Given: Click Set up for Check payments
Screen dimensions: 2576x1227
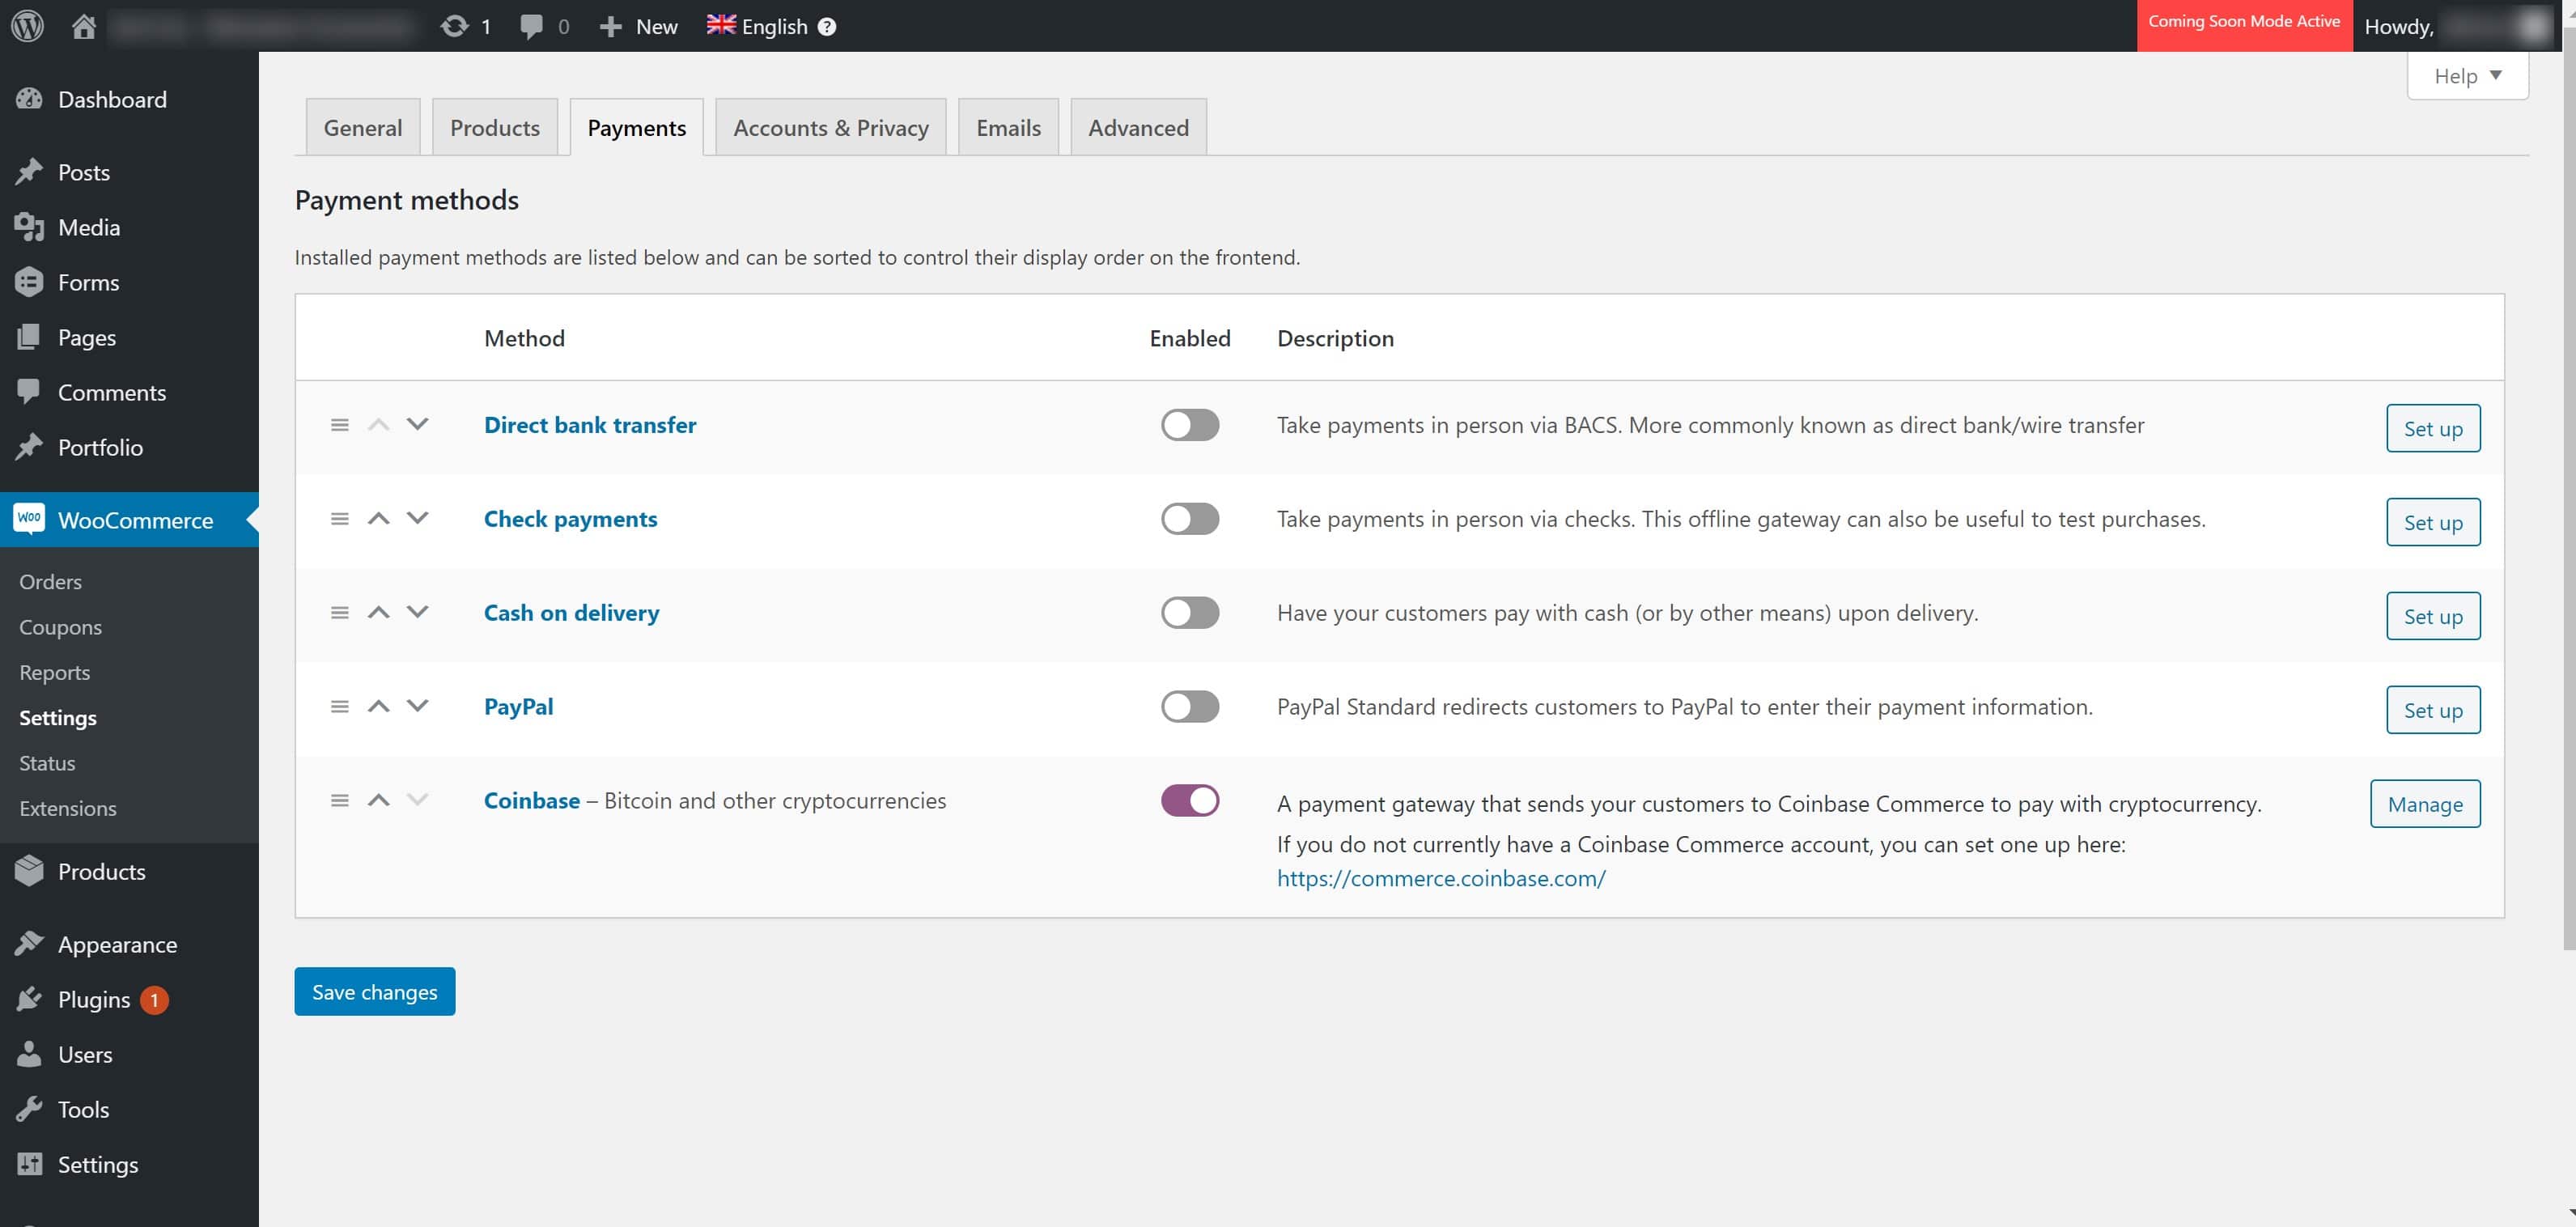Looking at the screenshot, I should 2433,523.
